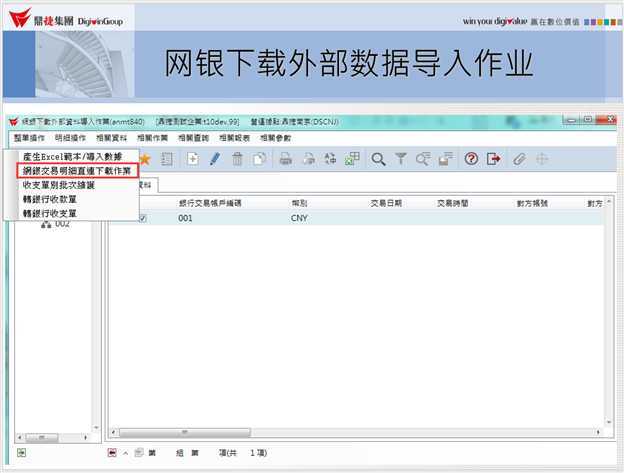Open the 相關作業 menu
The width and height of the screenshot is (624, 473).
pyautogui.click(x=152, y=138)
